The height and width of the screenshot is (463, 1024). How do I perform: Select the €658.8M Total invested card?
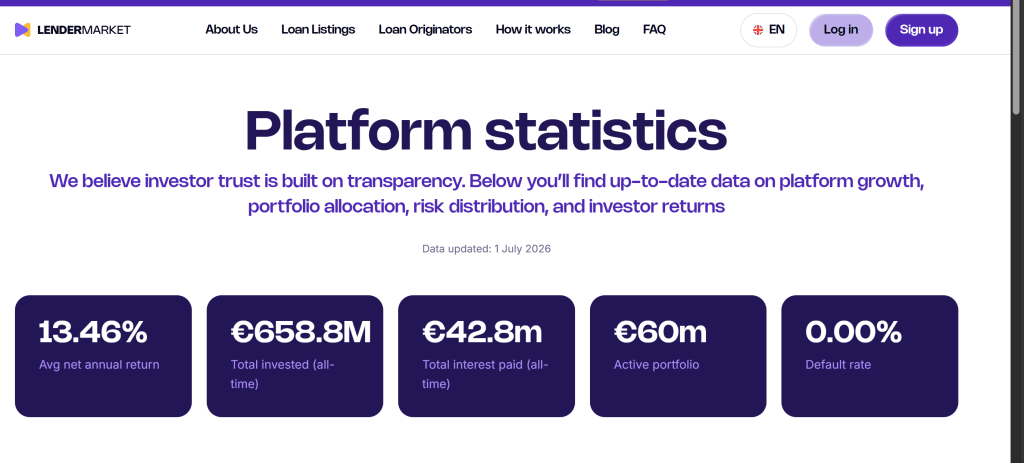(295, 356)
